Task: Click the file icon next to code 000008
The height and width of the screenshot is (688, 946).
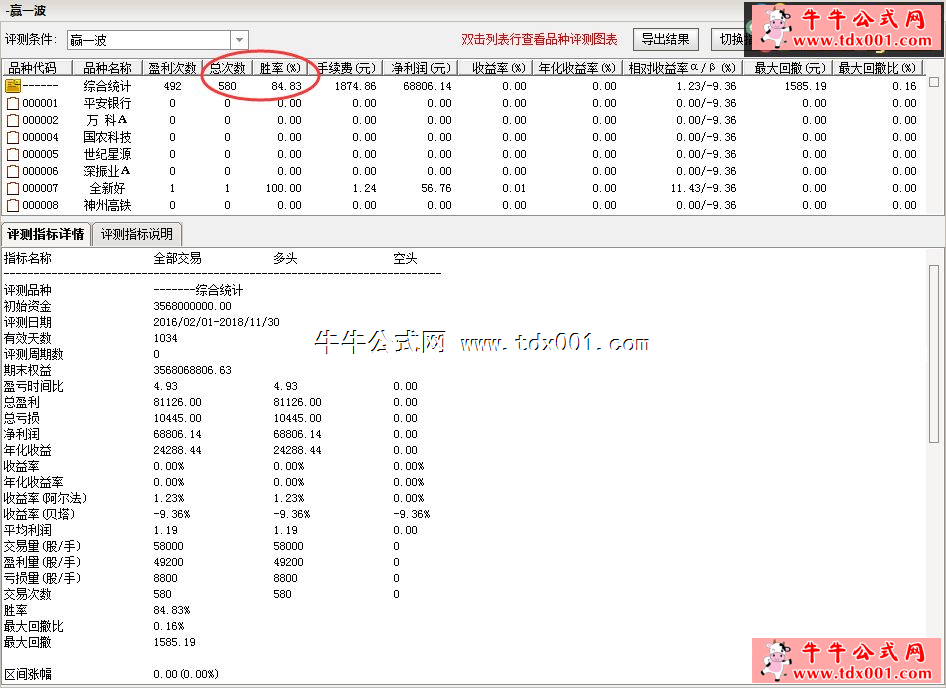Action: click(x=12, y=205)
